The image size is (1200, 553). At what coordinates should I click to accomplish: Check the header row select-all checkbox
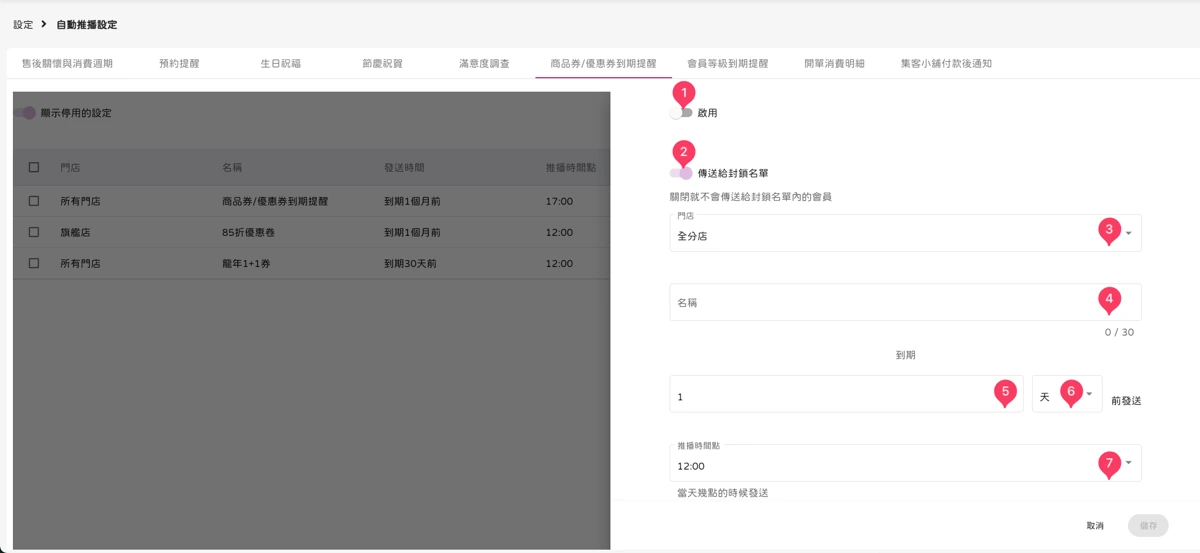point(34,167)
